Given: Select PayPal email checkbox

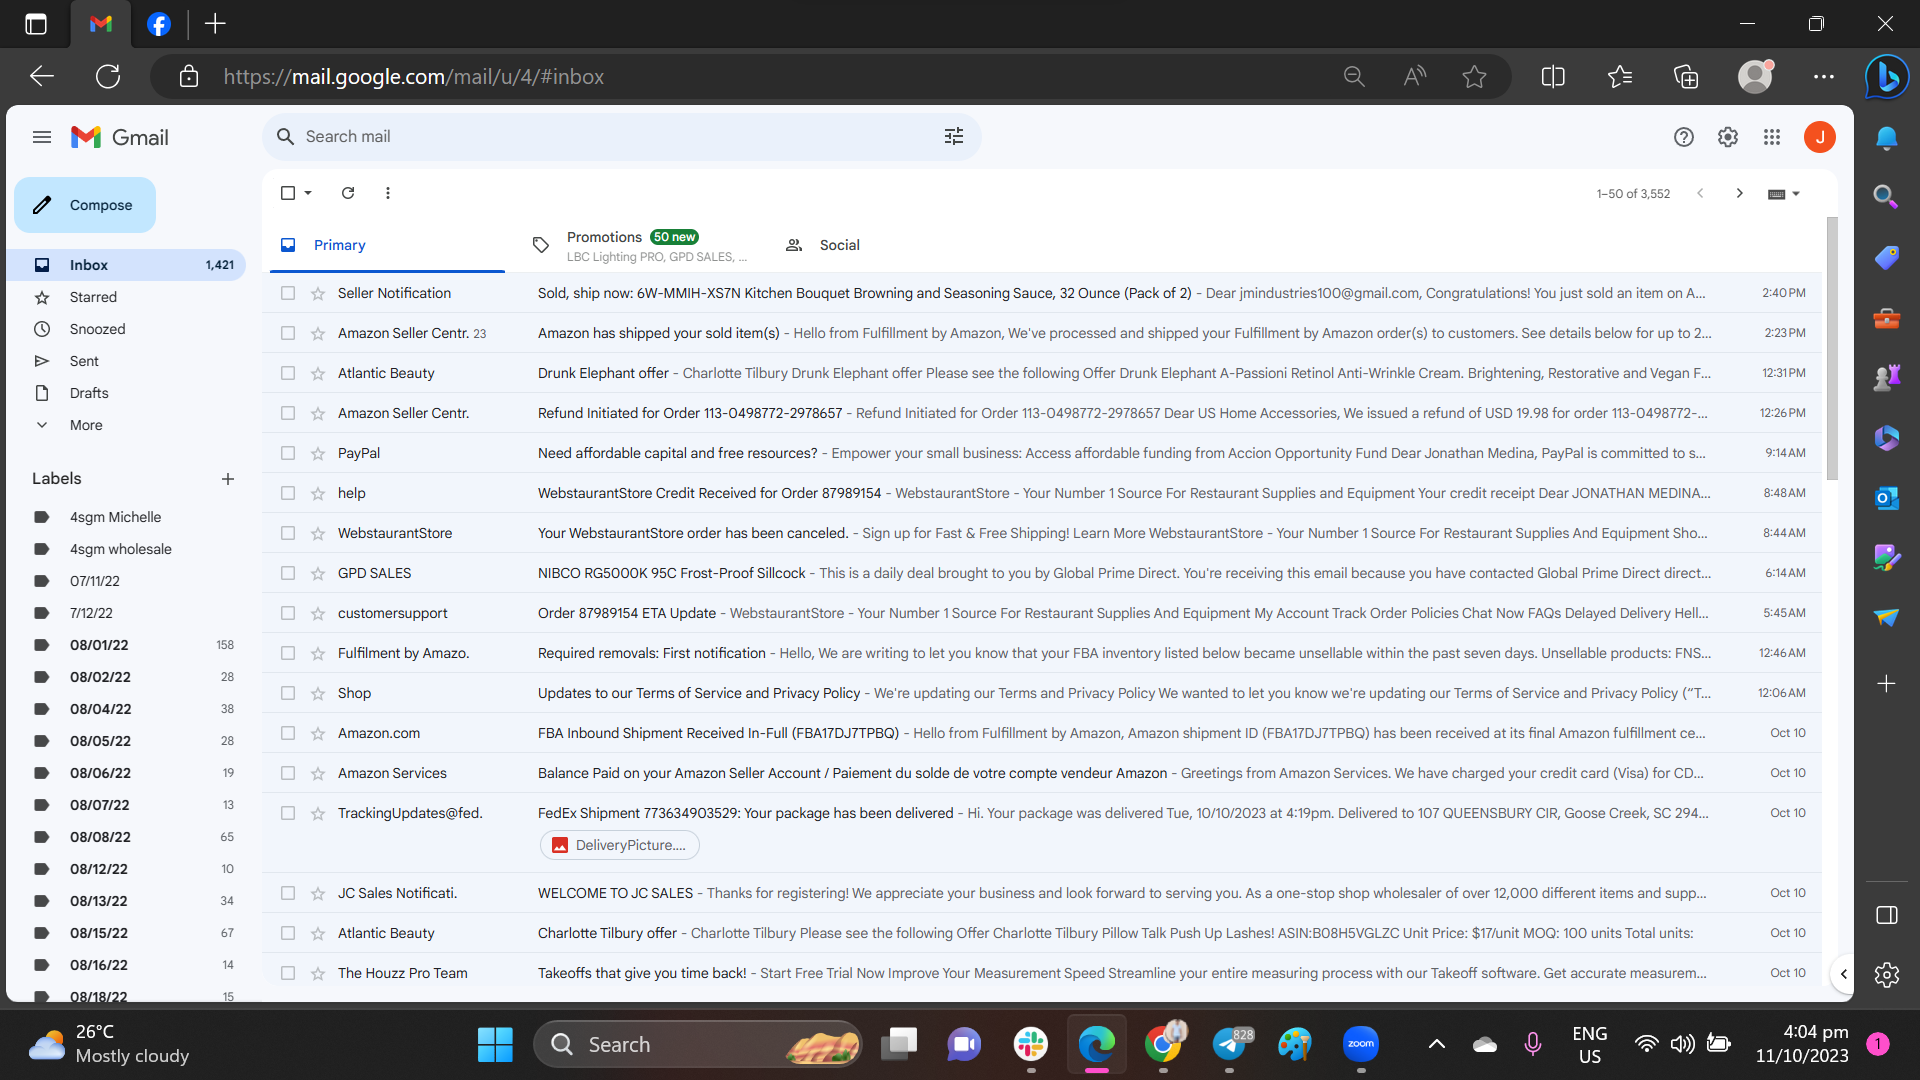Looking at the screenshot, I should point(288,453).
